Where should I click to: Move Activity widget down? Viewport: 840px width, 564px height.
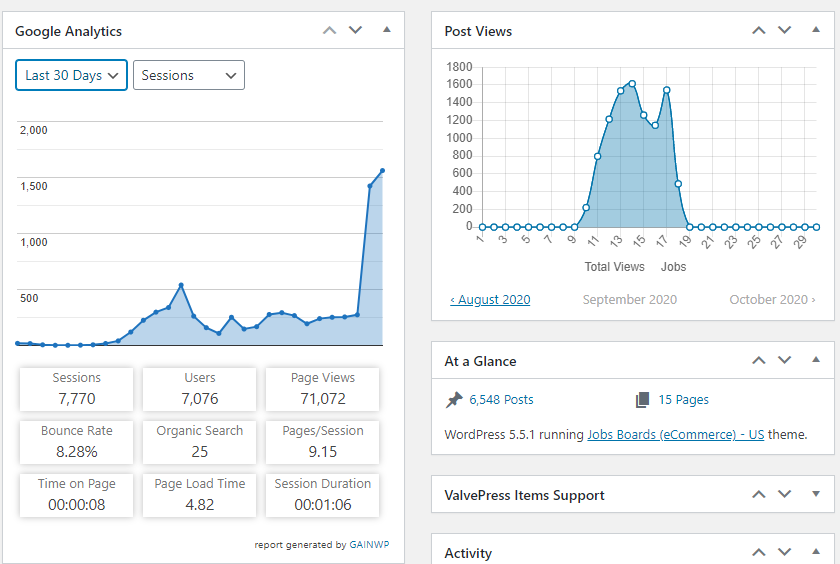click(785, 552)
